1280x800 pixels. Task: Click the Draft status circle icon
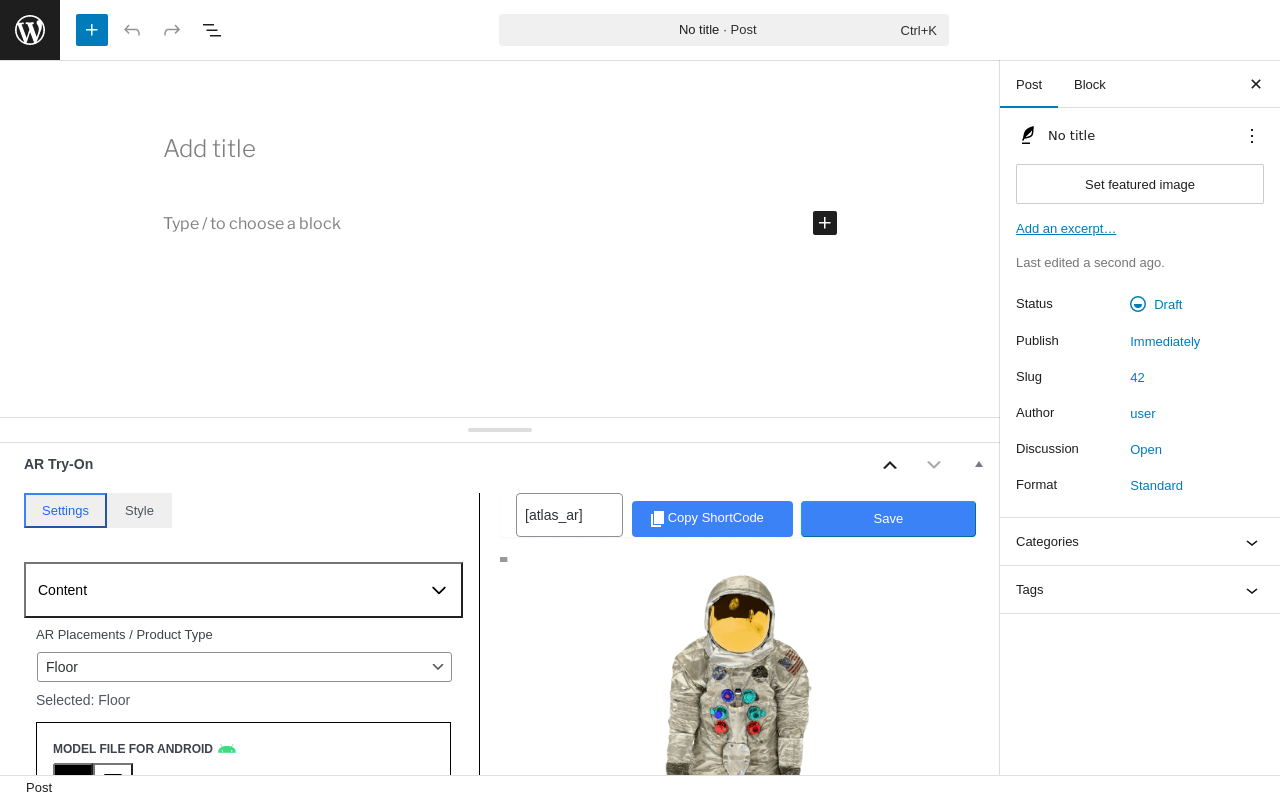(1138, 304)
